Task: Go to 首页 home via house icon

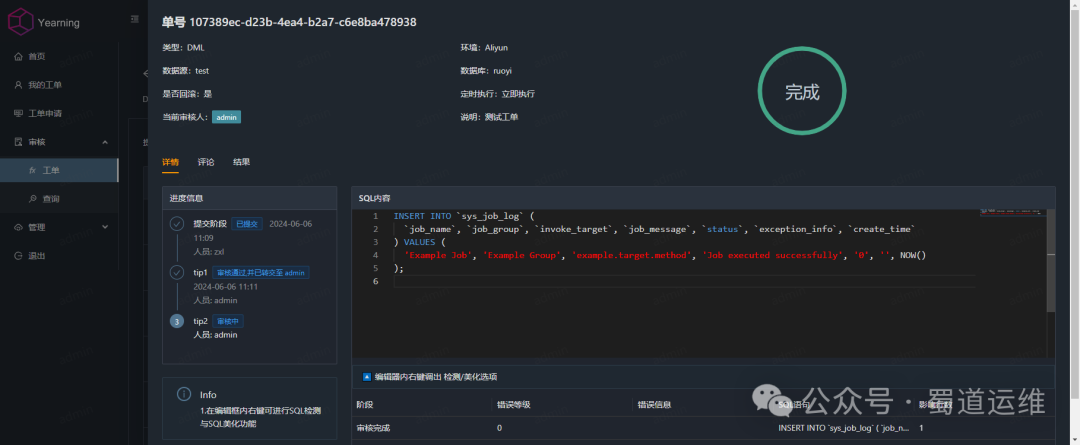Action: pyautogui.click(x=19, y=56)
